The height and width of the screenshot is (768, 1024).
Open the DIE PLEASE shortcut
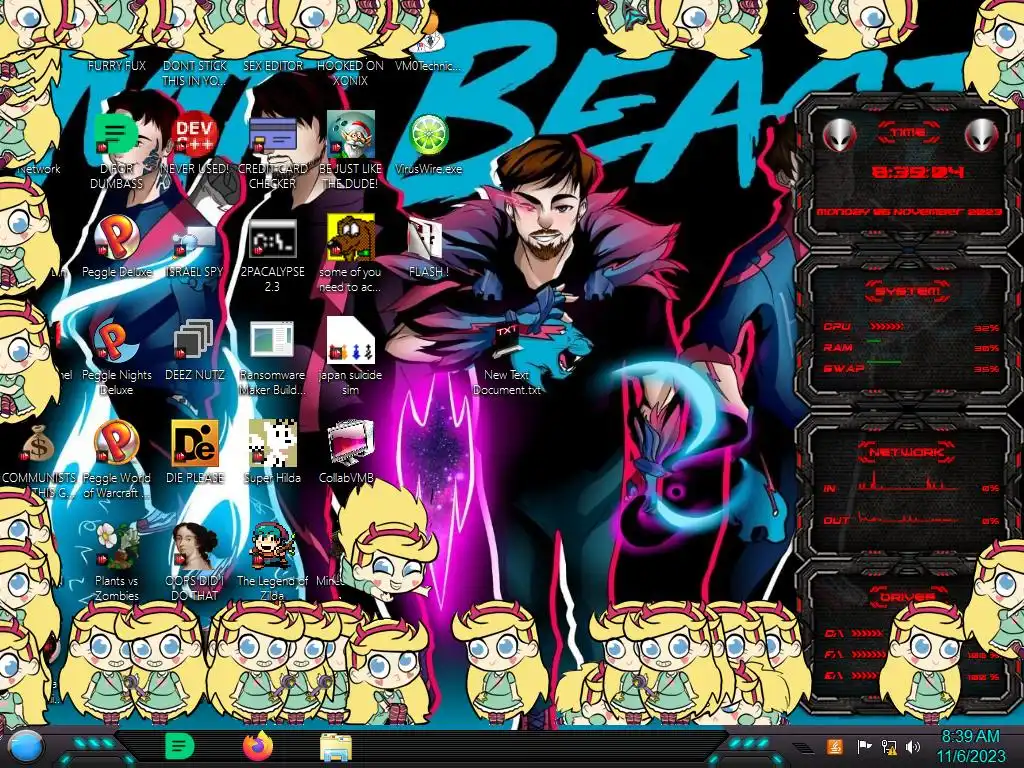[195, 443]
